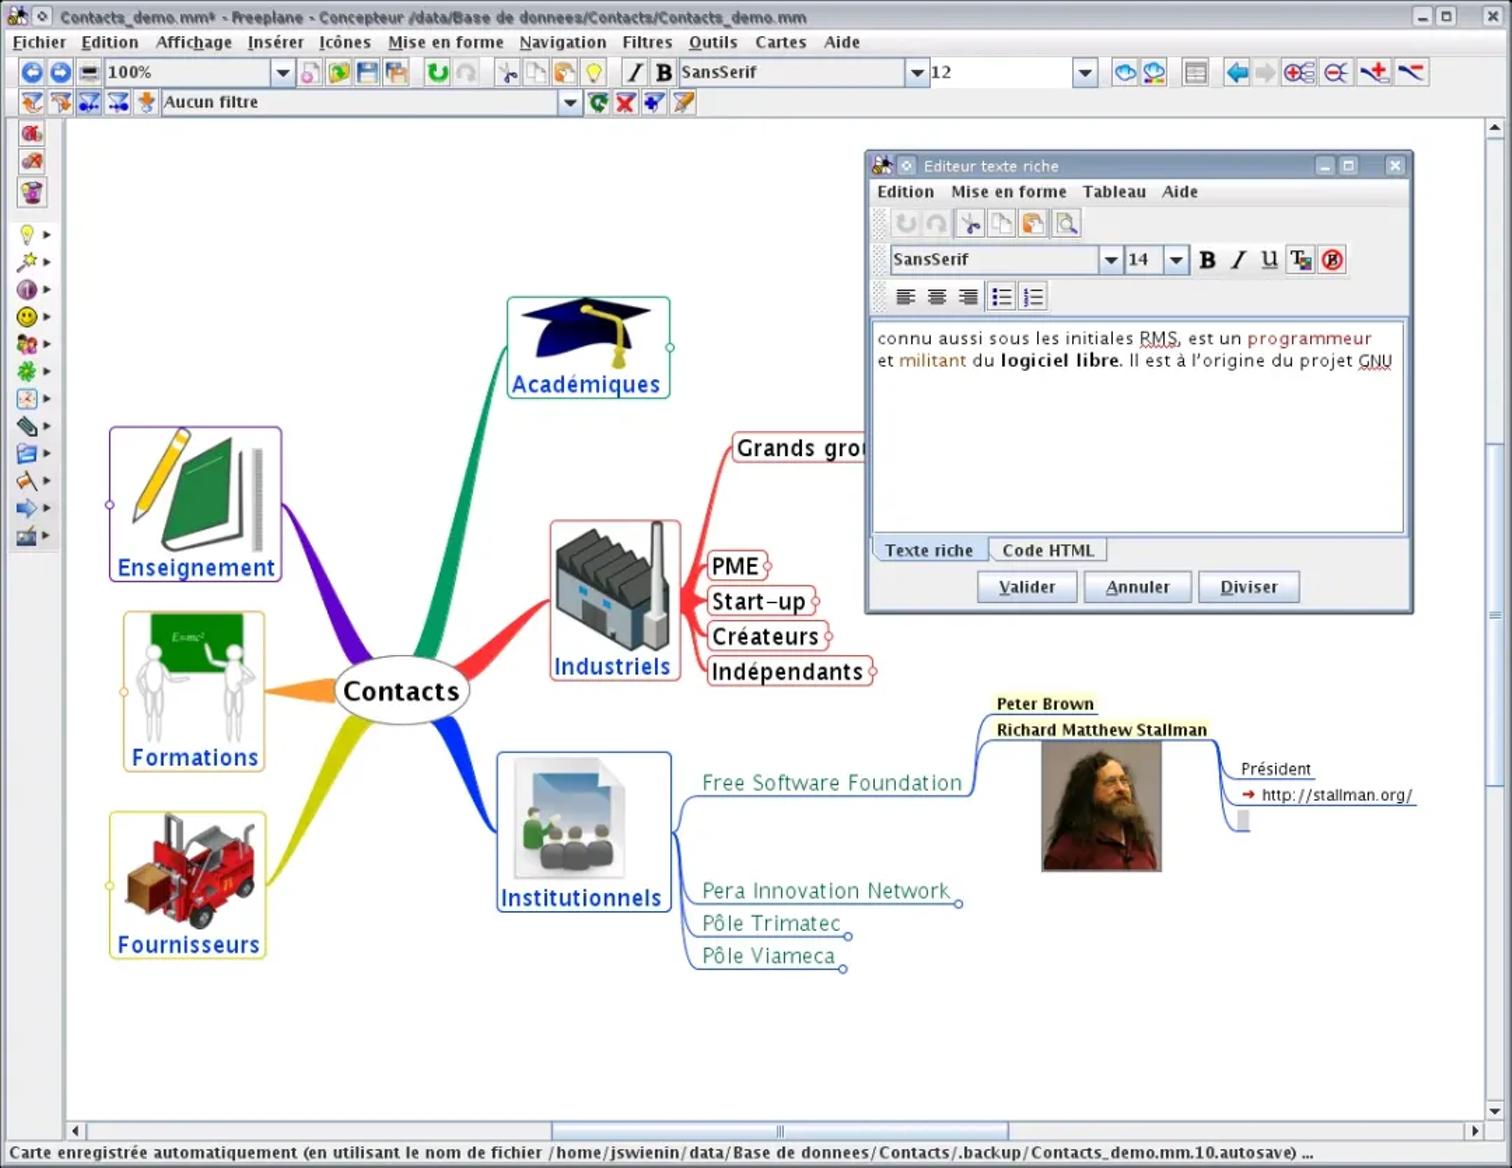The width and height of the screenshot is (1512, 1168).
Task: Select the central Contacts node
Action: (401, 691)
